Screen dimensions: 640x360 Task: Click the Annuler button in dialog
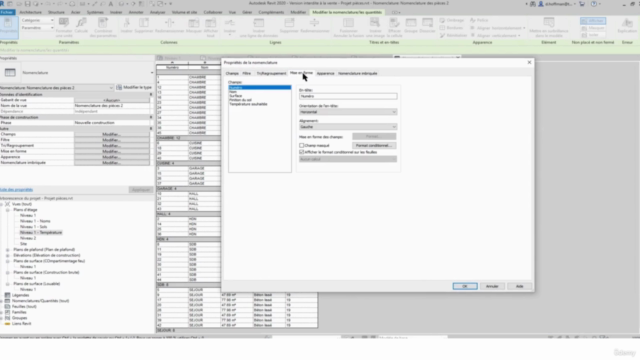coord(492,287)
